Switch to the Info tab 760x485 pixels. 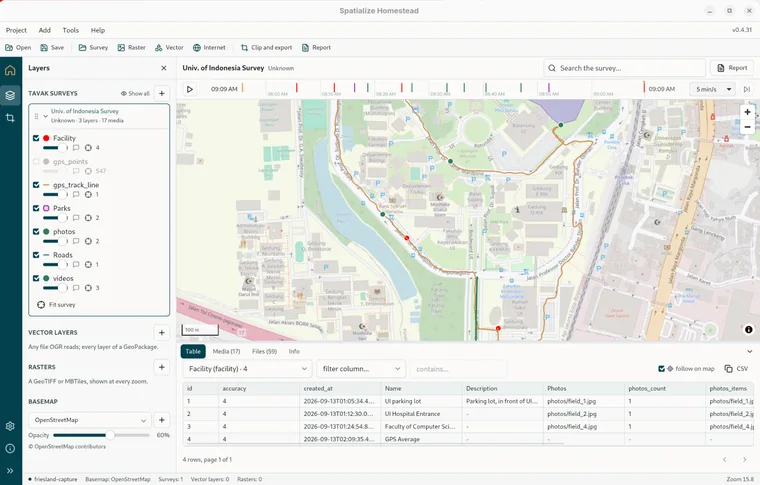[x=294, y=351]
